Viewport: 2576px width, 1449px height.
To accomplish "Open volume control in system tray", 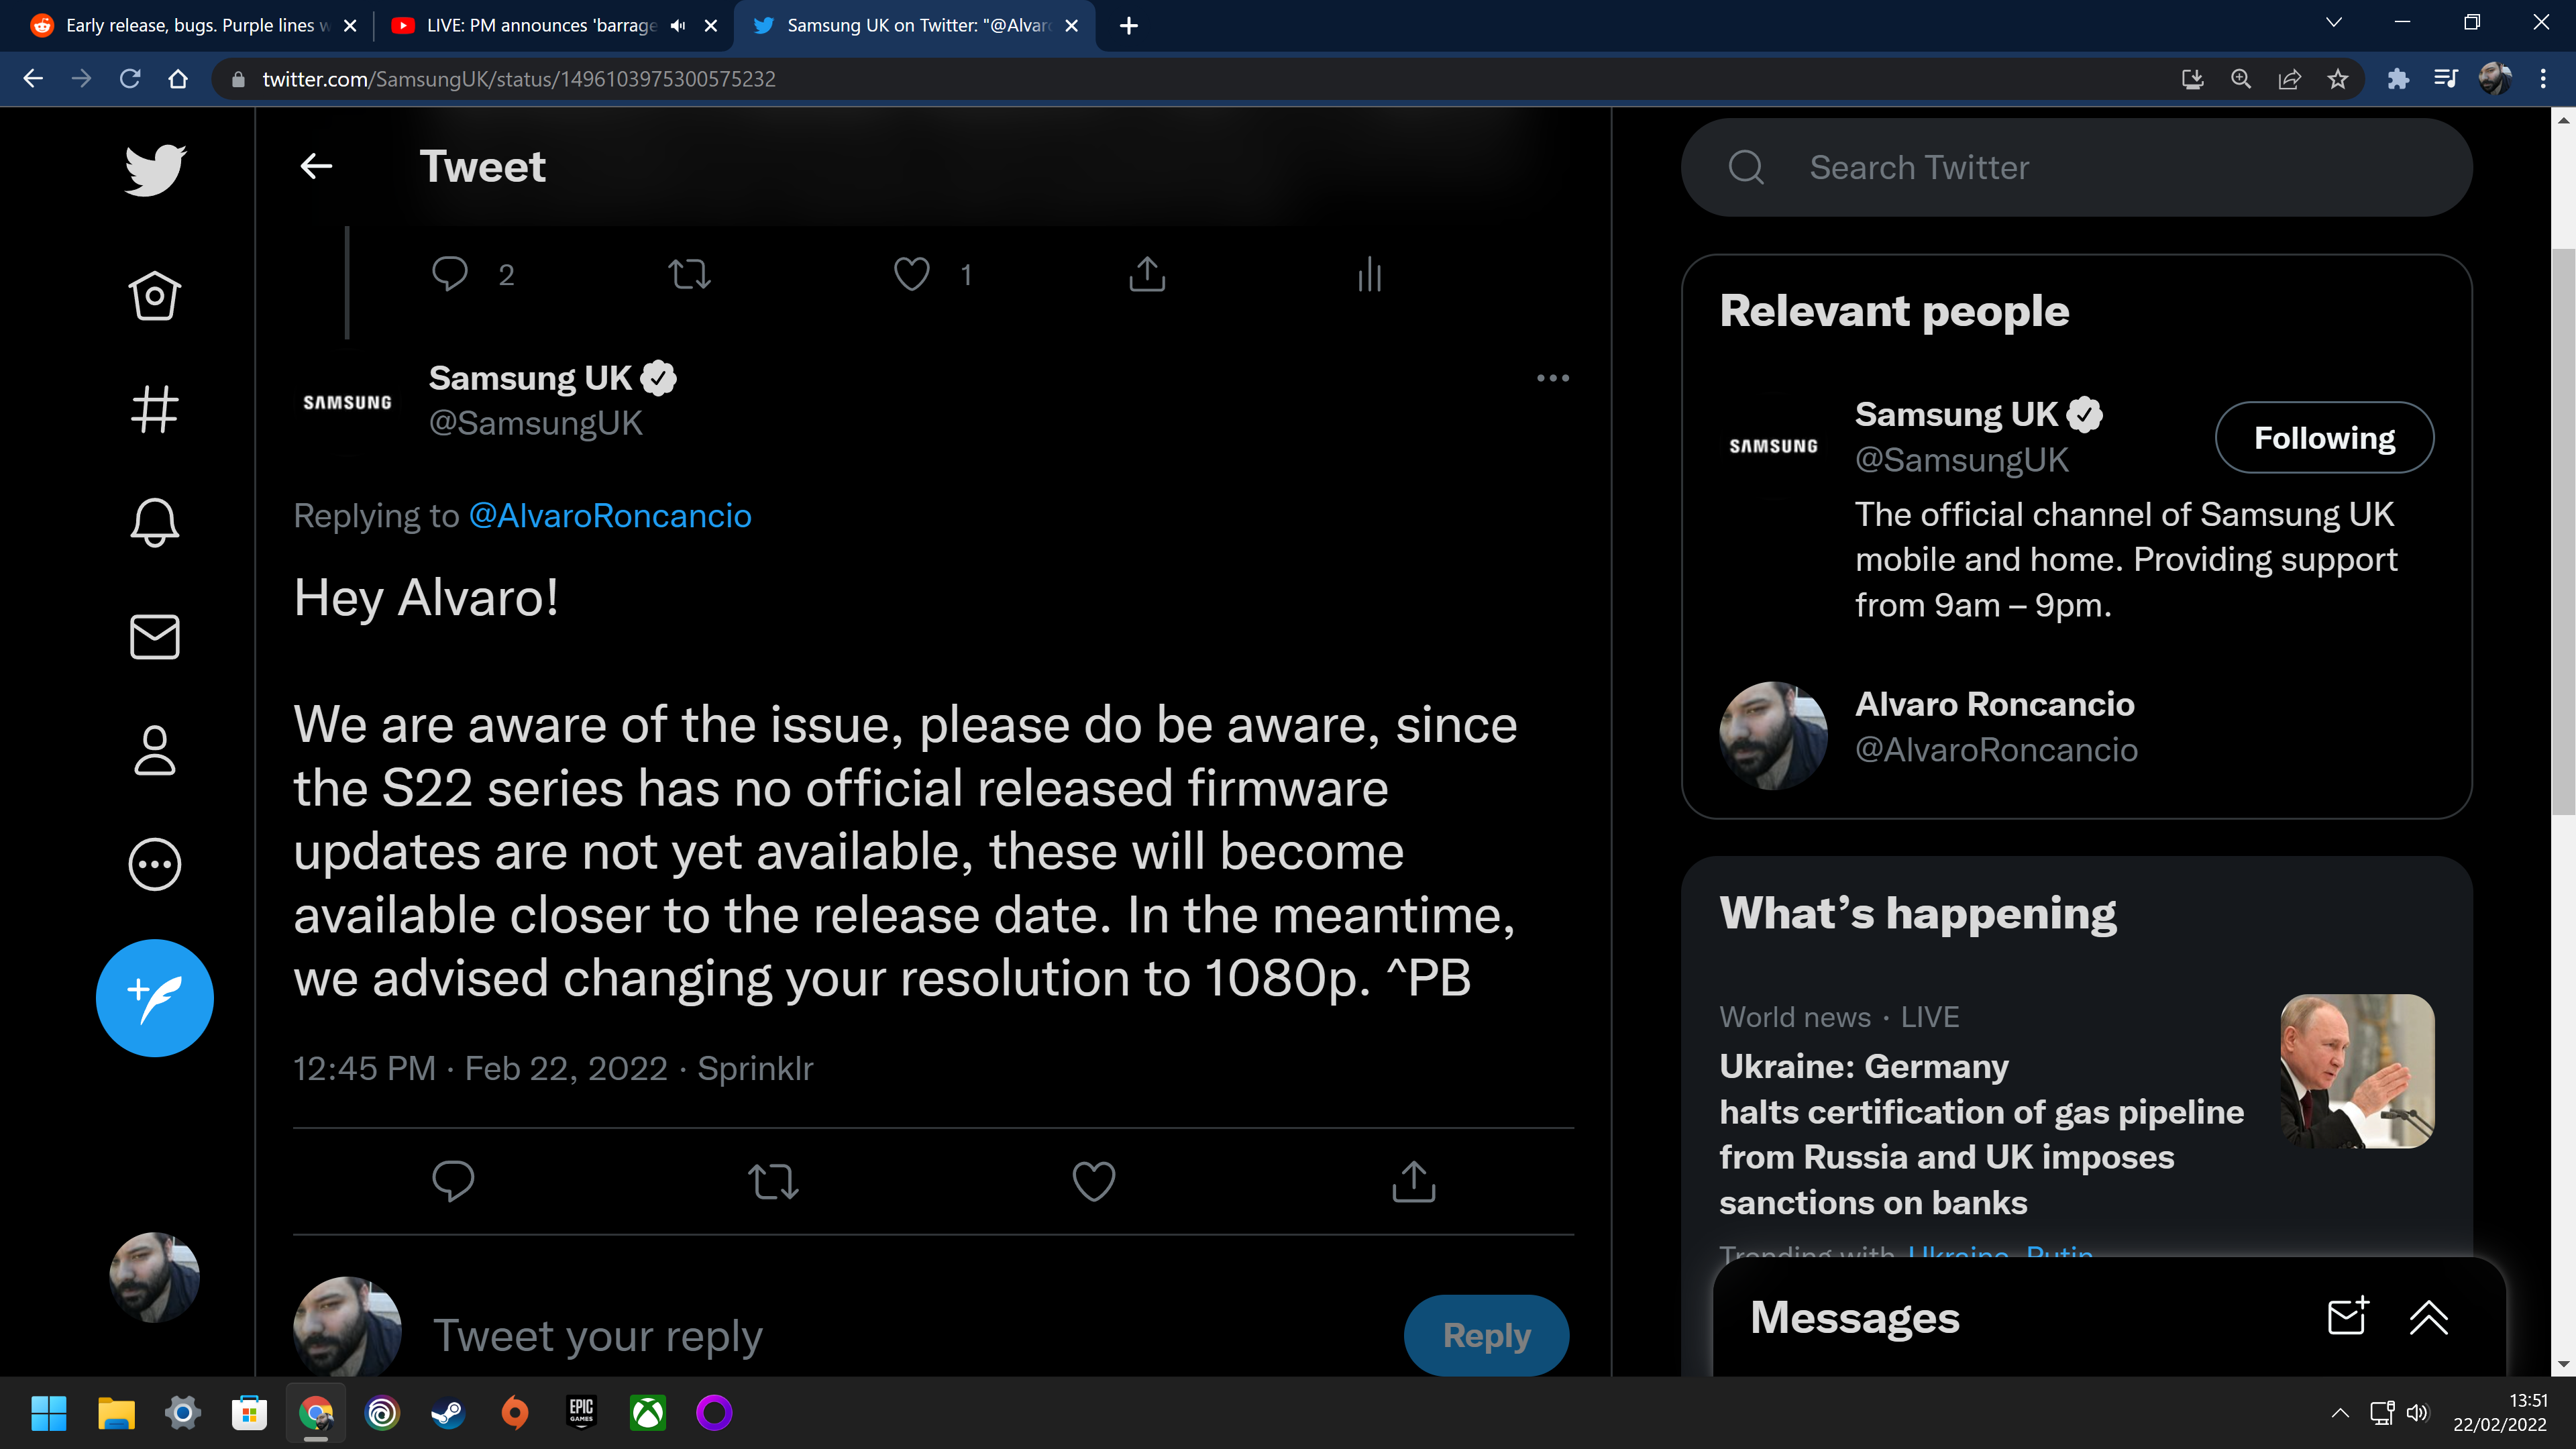I will point(2418,1412).
